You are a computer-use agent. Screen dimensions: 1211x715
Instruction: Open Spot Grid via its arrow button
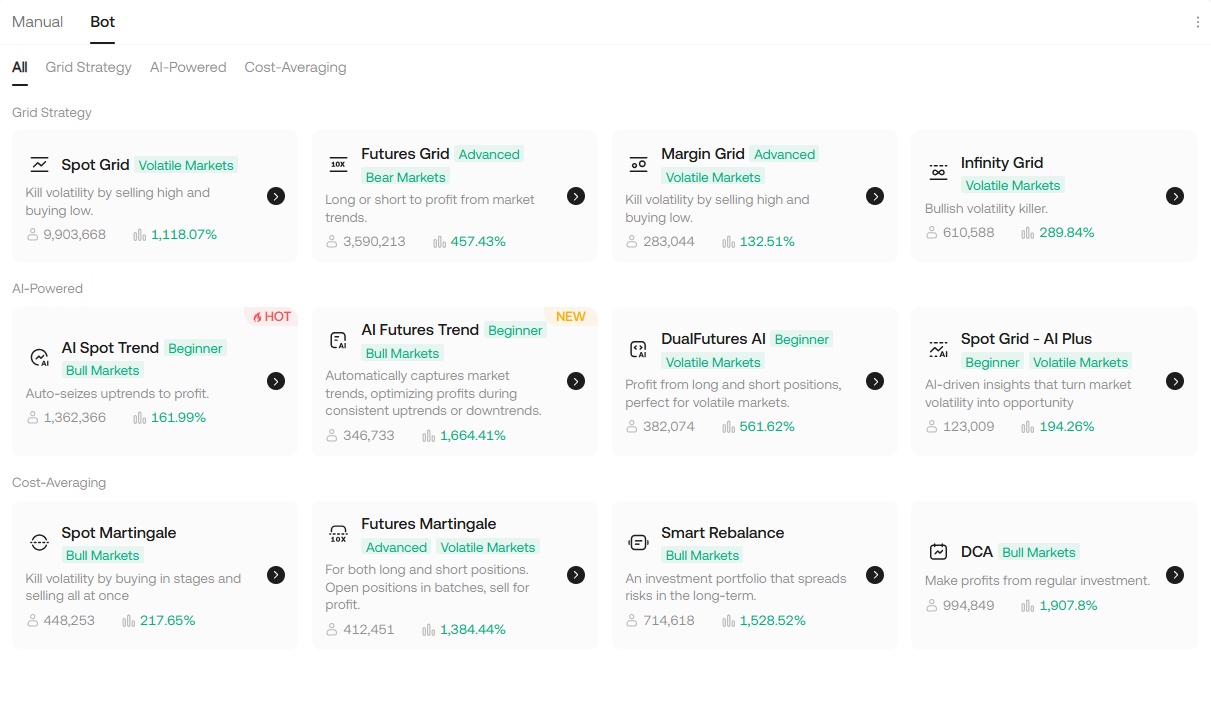(x=276, y=196)
